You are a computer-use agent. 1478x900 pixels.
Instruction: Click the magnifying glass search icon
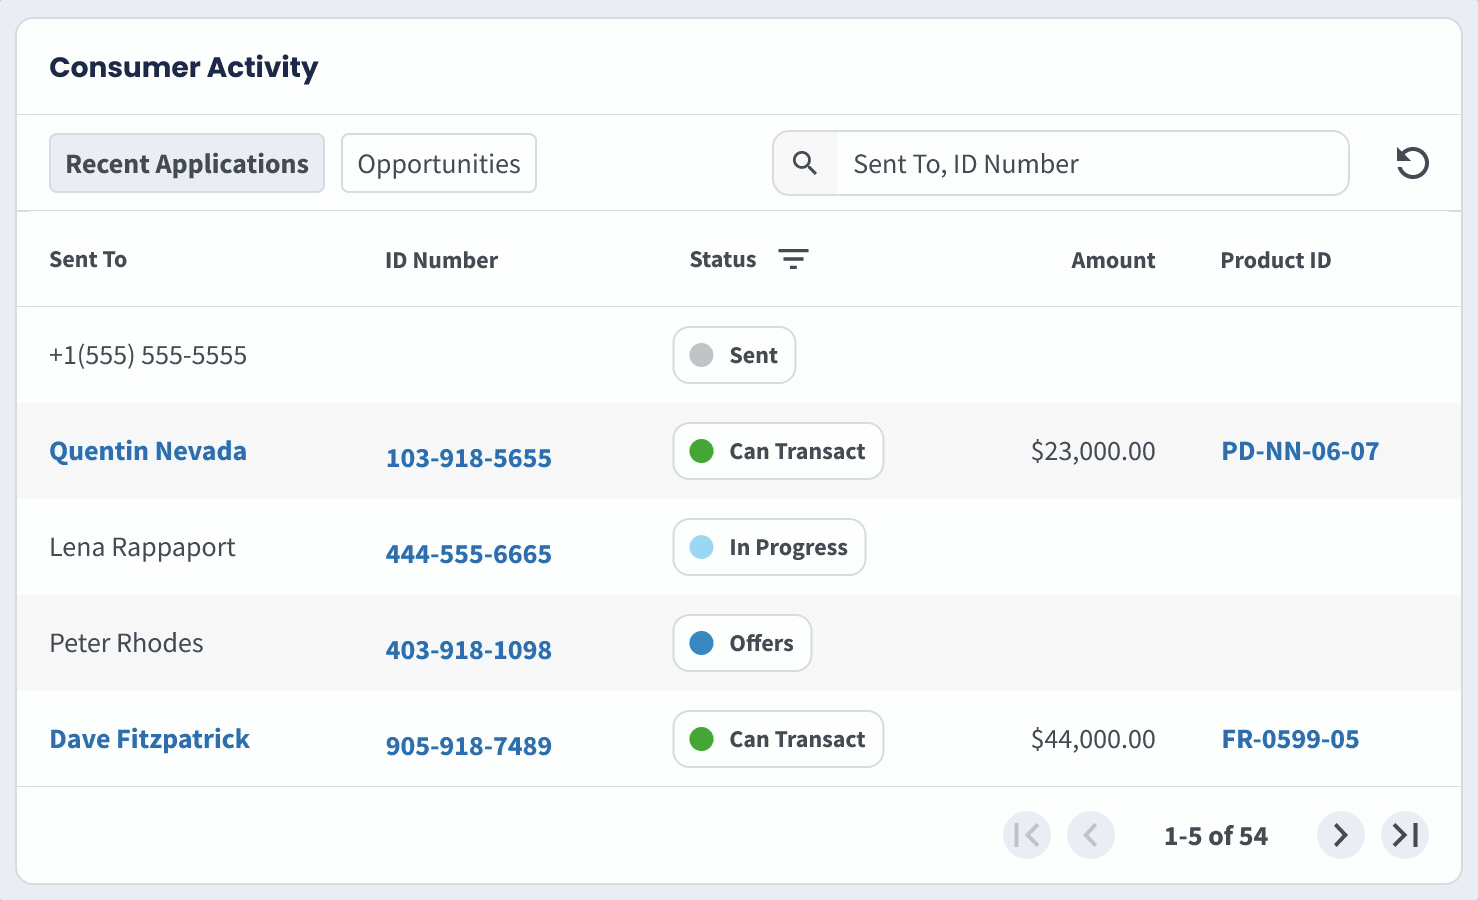pyautogui.click(x=805, y=163)
